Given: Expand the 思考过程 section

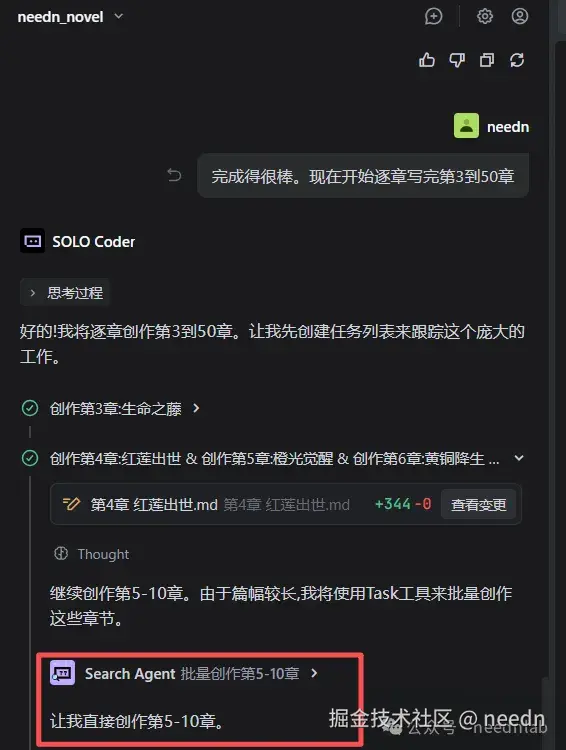Looking at the screenshot, I should pos(65,292).
